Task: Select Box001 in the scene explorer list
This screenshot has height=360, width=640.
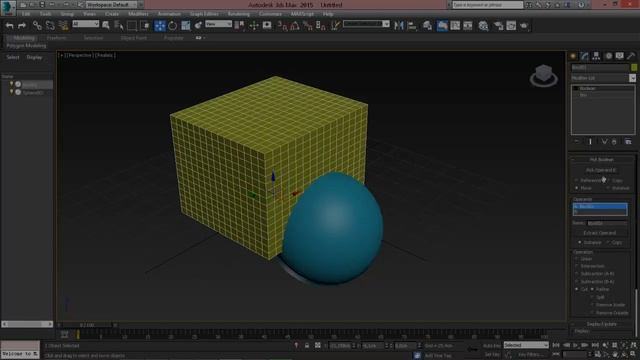Action: tap(30, 85)
